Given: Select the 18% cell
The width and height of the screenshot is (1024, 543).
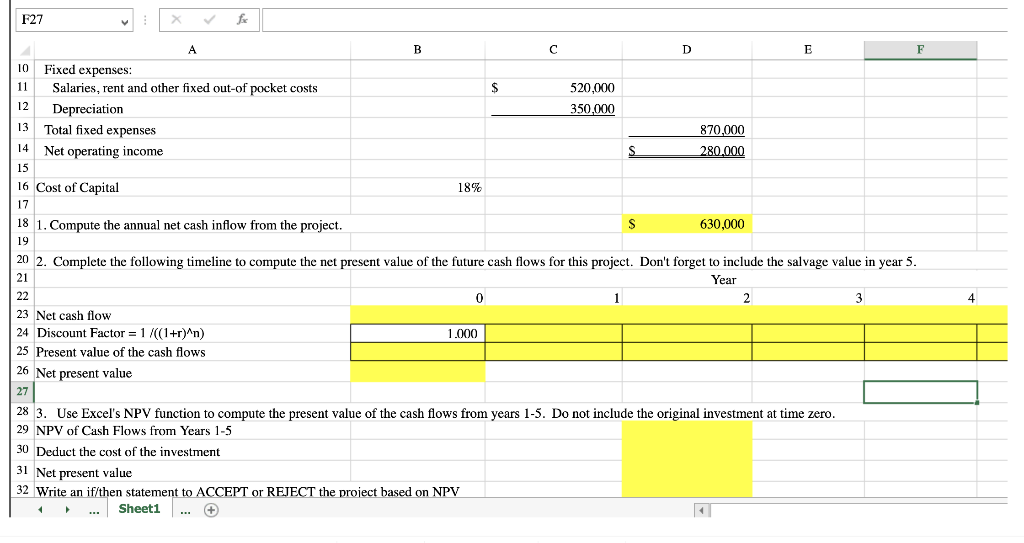Looking at the screenshot, I should click(x=417, y=187).
